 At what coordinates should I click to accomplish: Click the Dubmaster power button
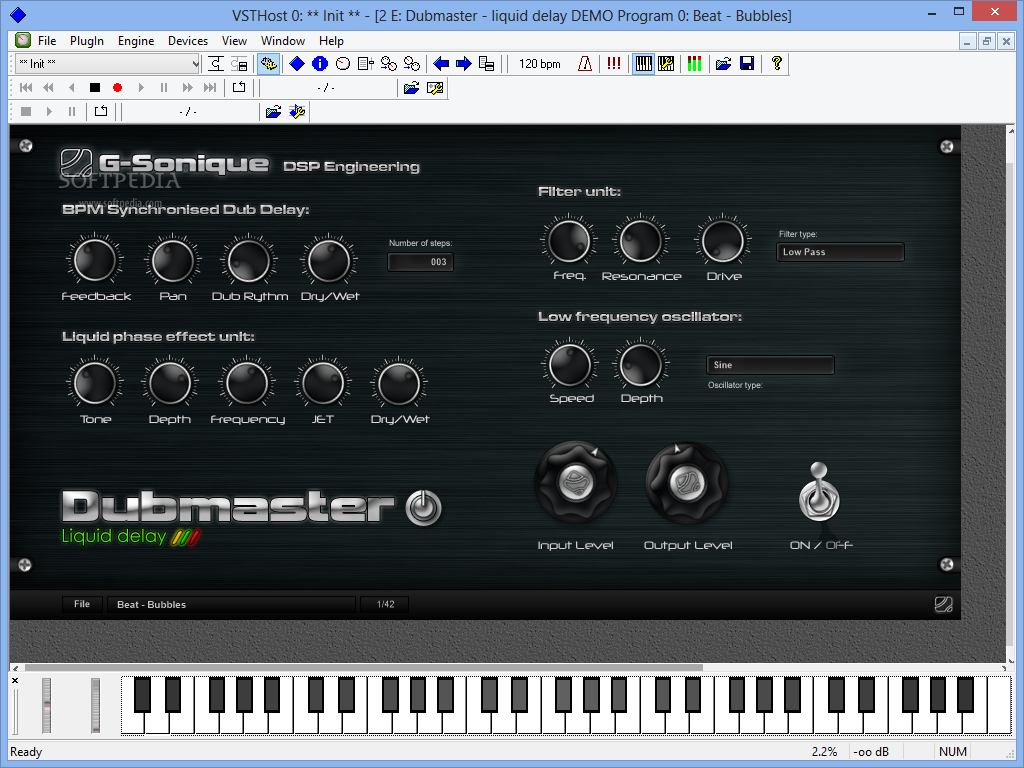coord(423,507)
